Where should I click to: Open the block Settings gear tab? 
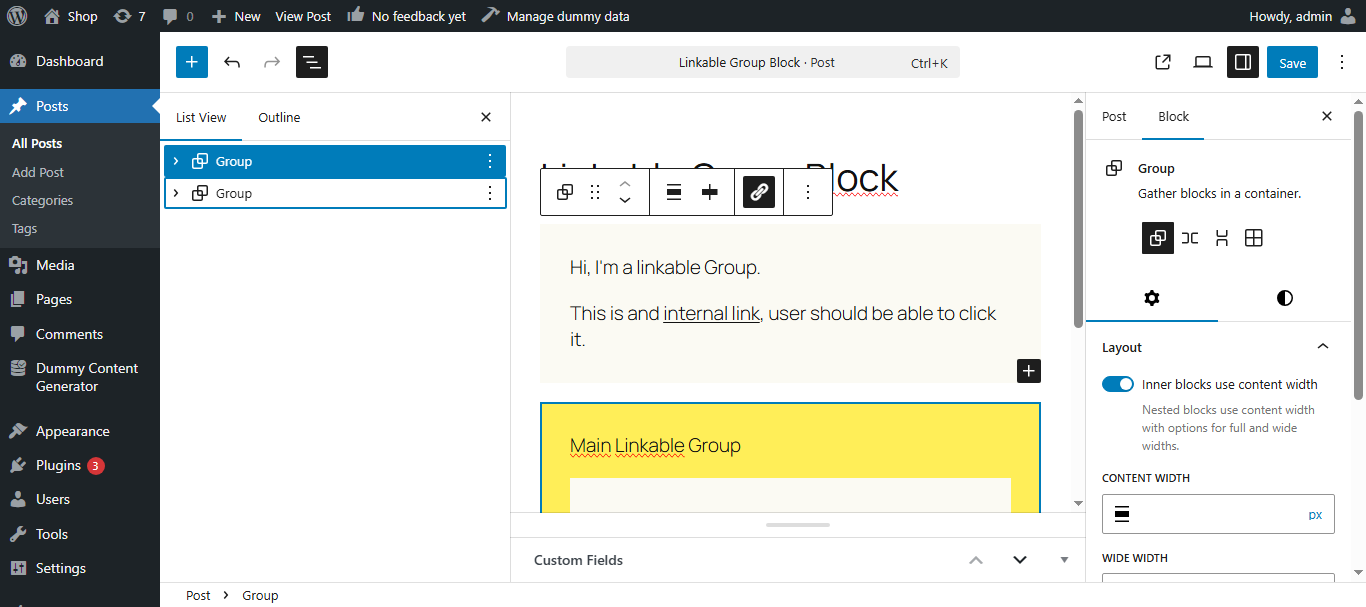1152,298
